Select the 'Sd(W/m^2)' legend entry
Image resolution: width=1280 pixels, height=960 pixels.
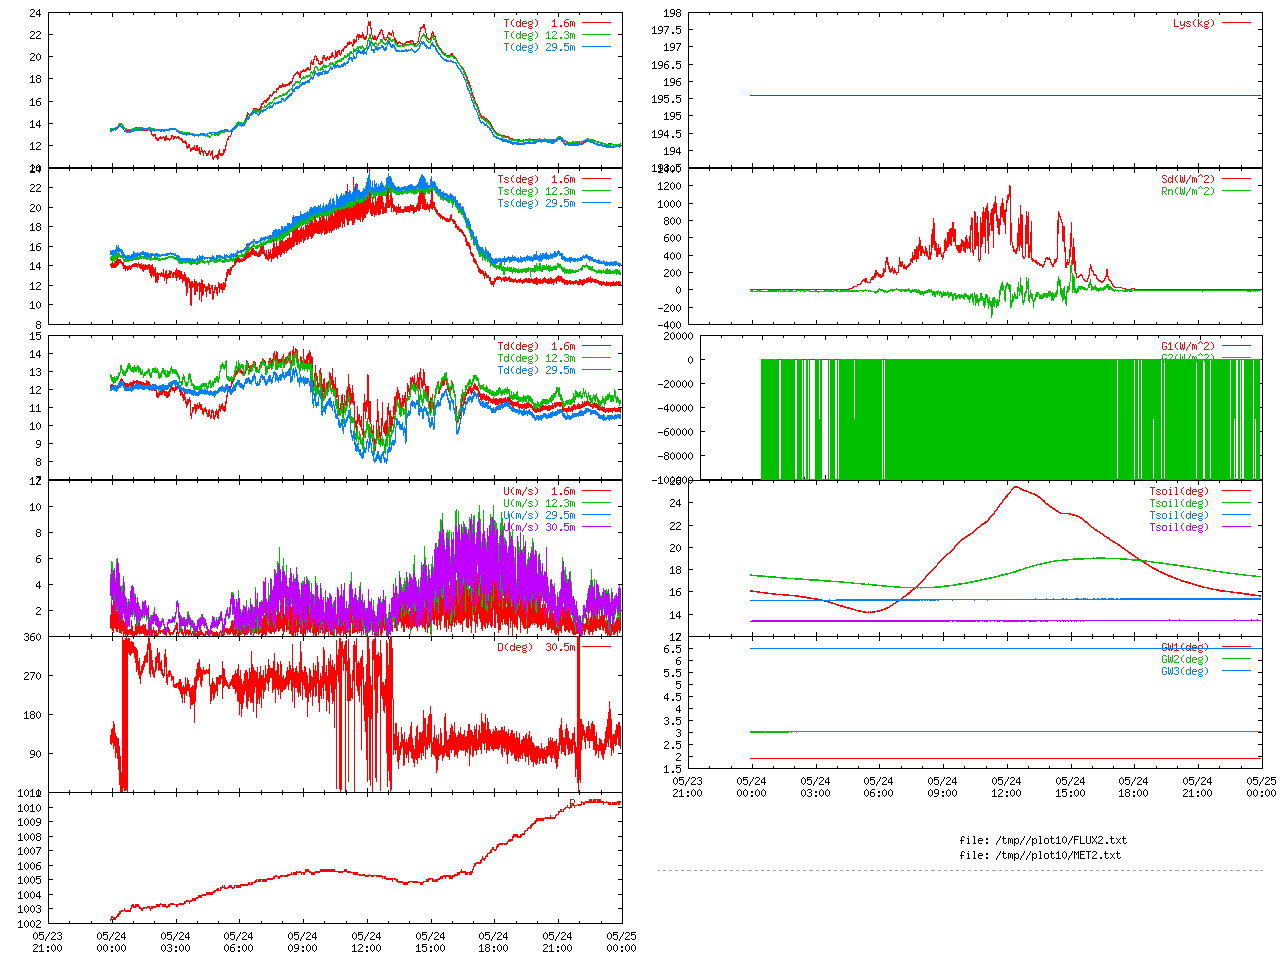coord(1188,179)
